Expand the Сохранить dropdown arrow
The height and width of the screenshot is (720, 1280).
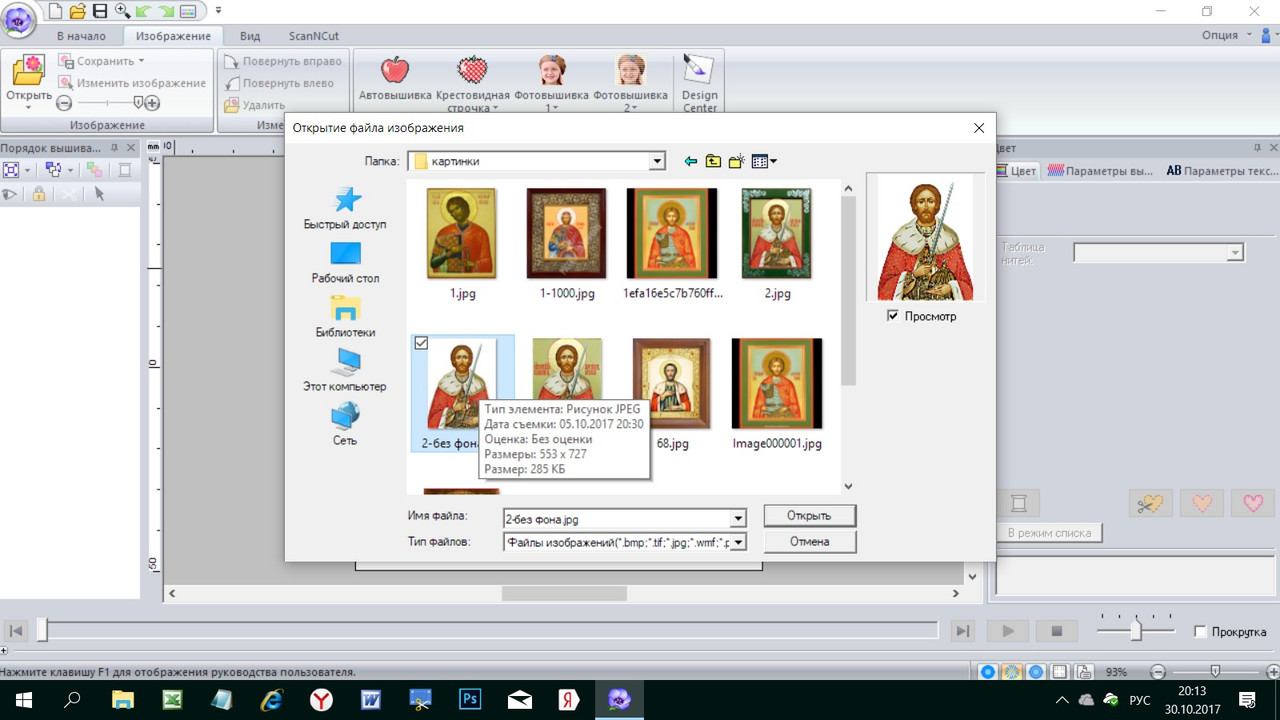click(141, 61)
